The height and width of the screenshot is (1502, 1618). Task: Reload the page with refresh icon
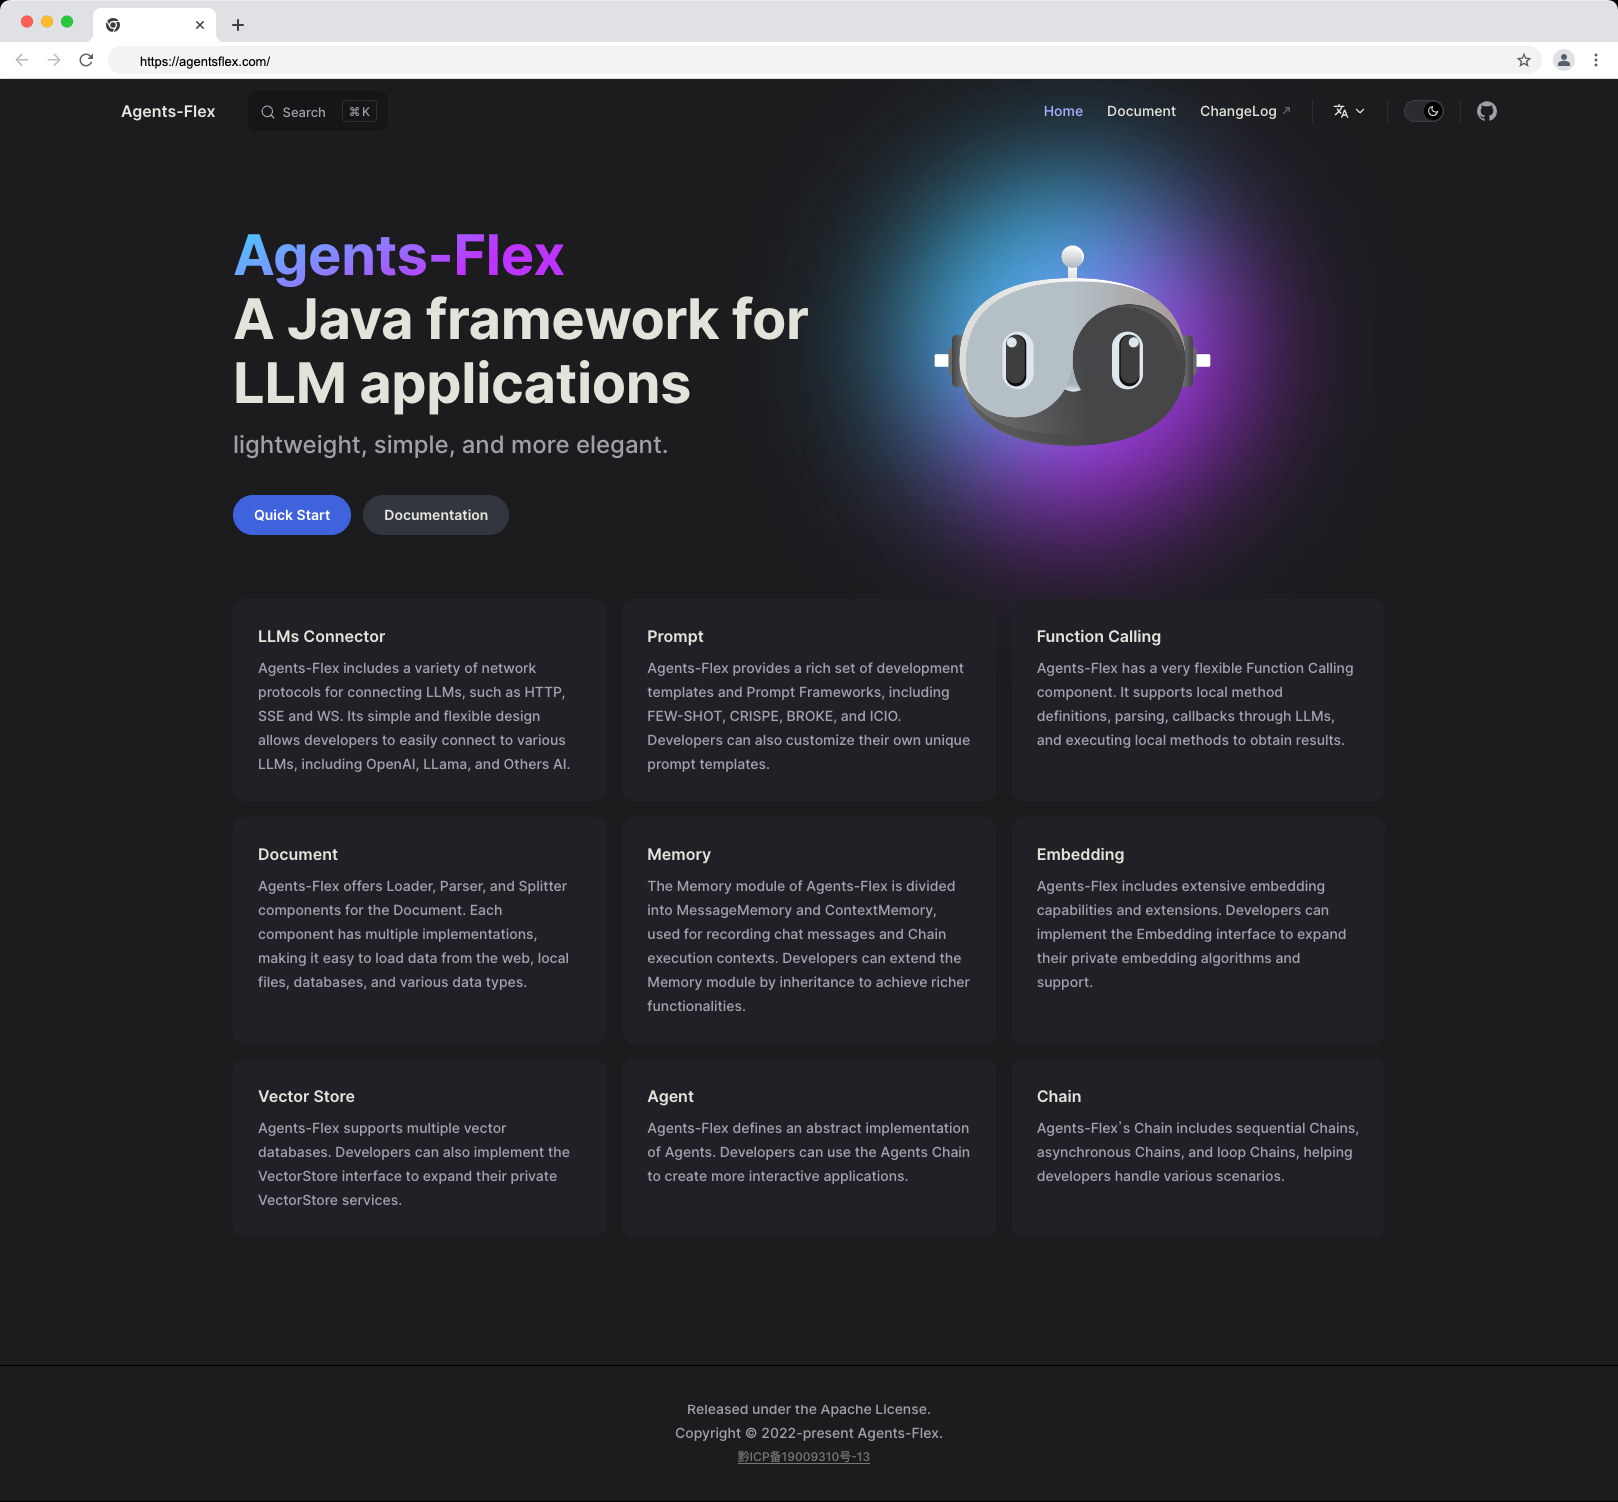(x=86, y=60)
